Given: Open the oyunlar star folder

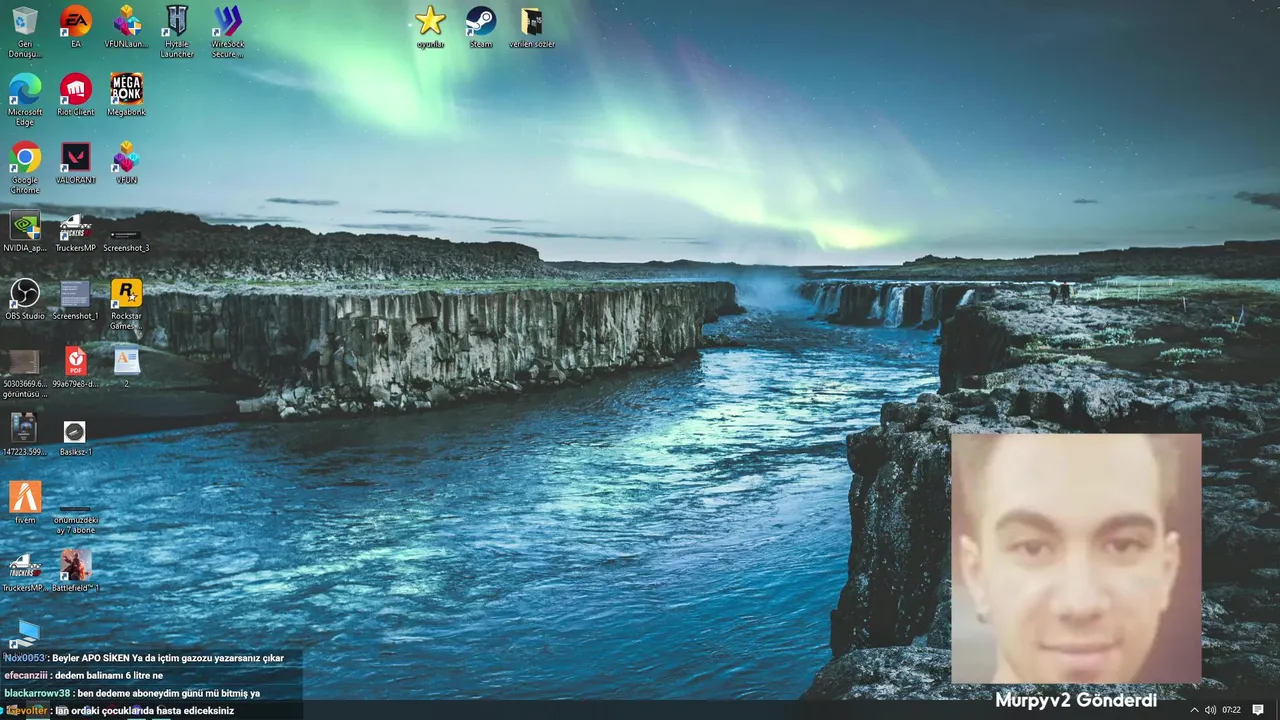Looking at the screenshot, I should (430, 27).
